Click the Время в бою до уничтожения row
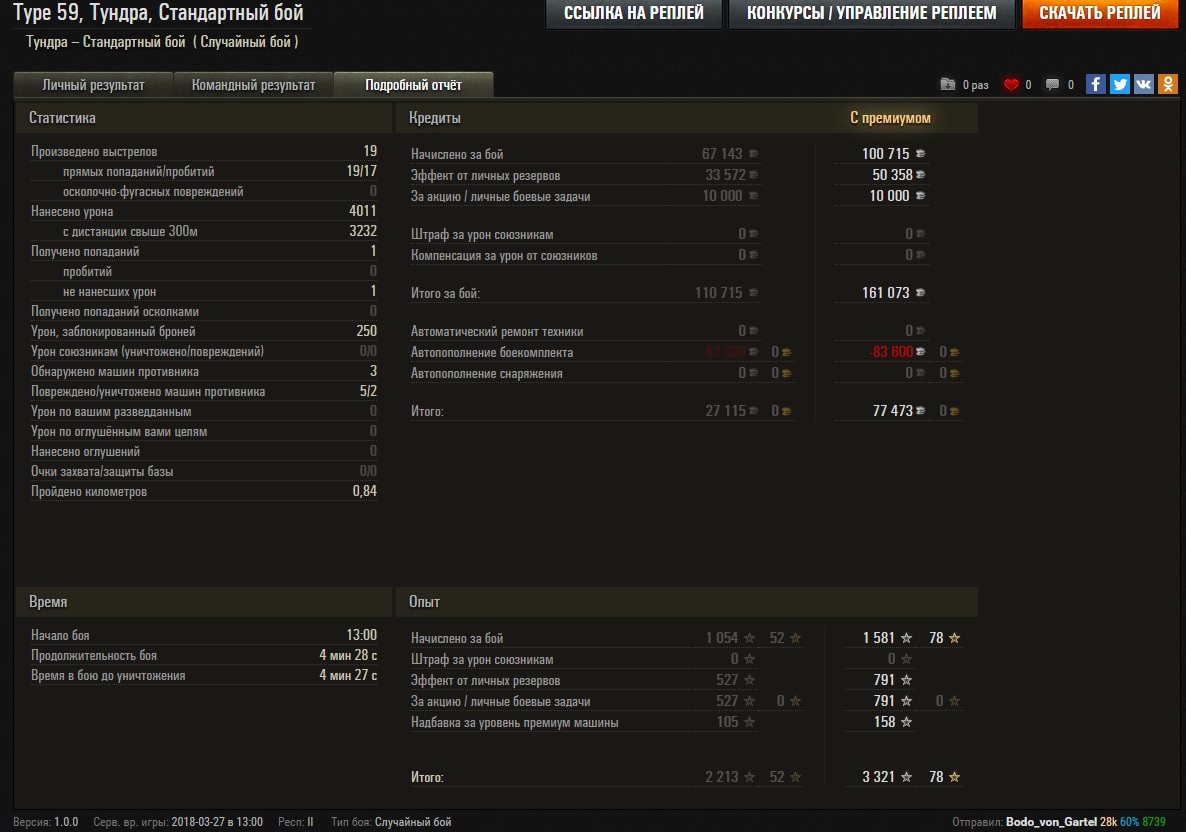Screen dimensions: 1186x832 [x=203, y=675]
